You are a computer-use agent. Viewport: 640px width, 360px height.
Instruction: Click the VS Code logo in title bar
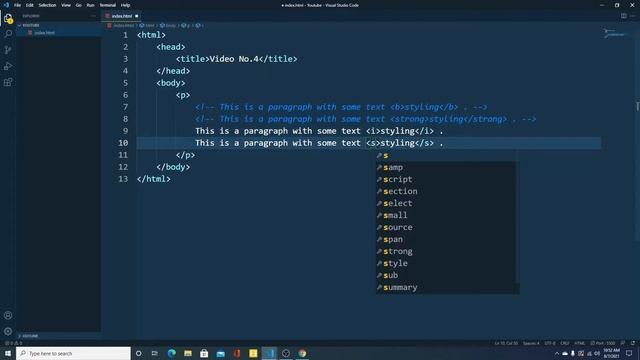pyautogui.click(x=7, y=5)
